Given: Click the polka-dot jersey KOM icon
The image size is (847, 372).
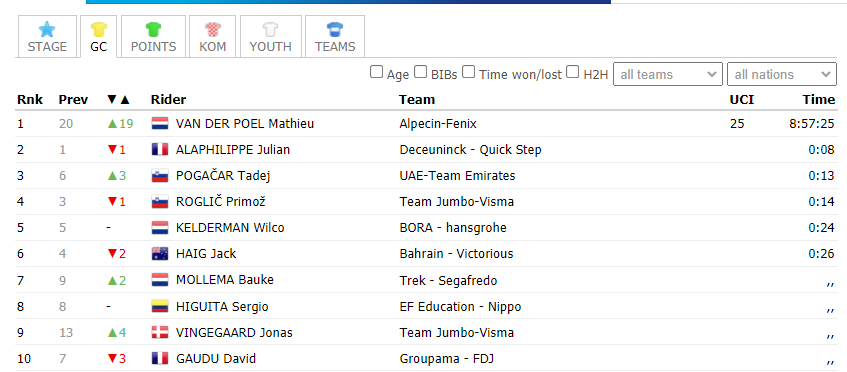Looking at the screenshot, I should click(x=212, y=29).
